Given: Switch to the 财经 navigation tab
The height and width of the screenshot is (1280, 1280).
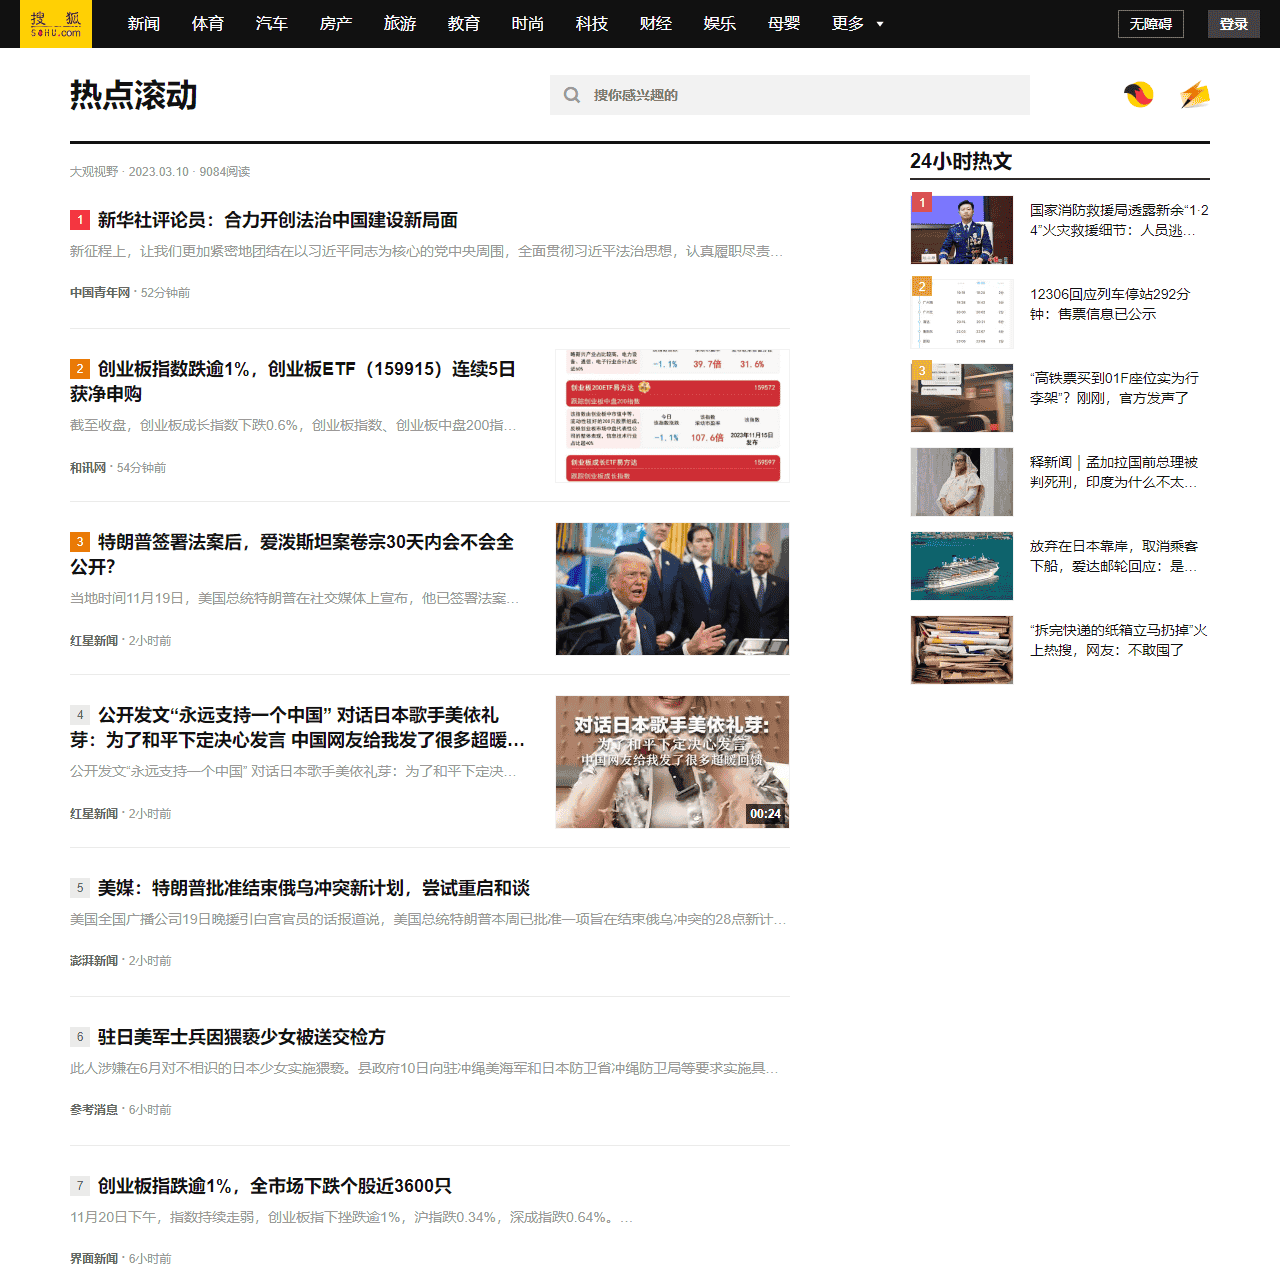Looking at the screenshot, I should (655, 23).
